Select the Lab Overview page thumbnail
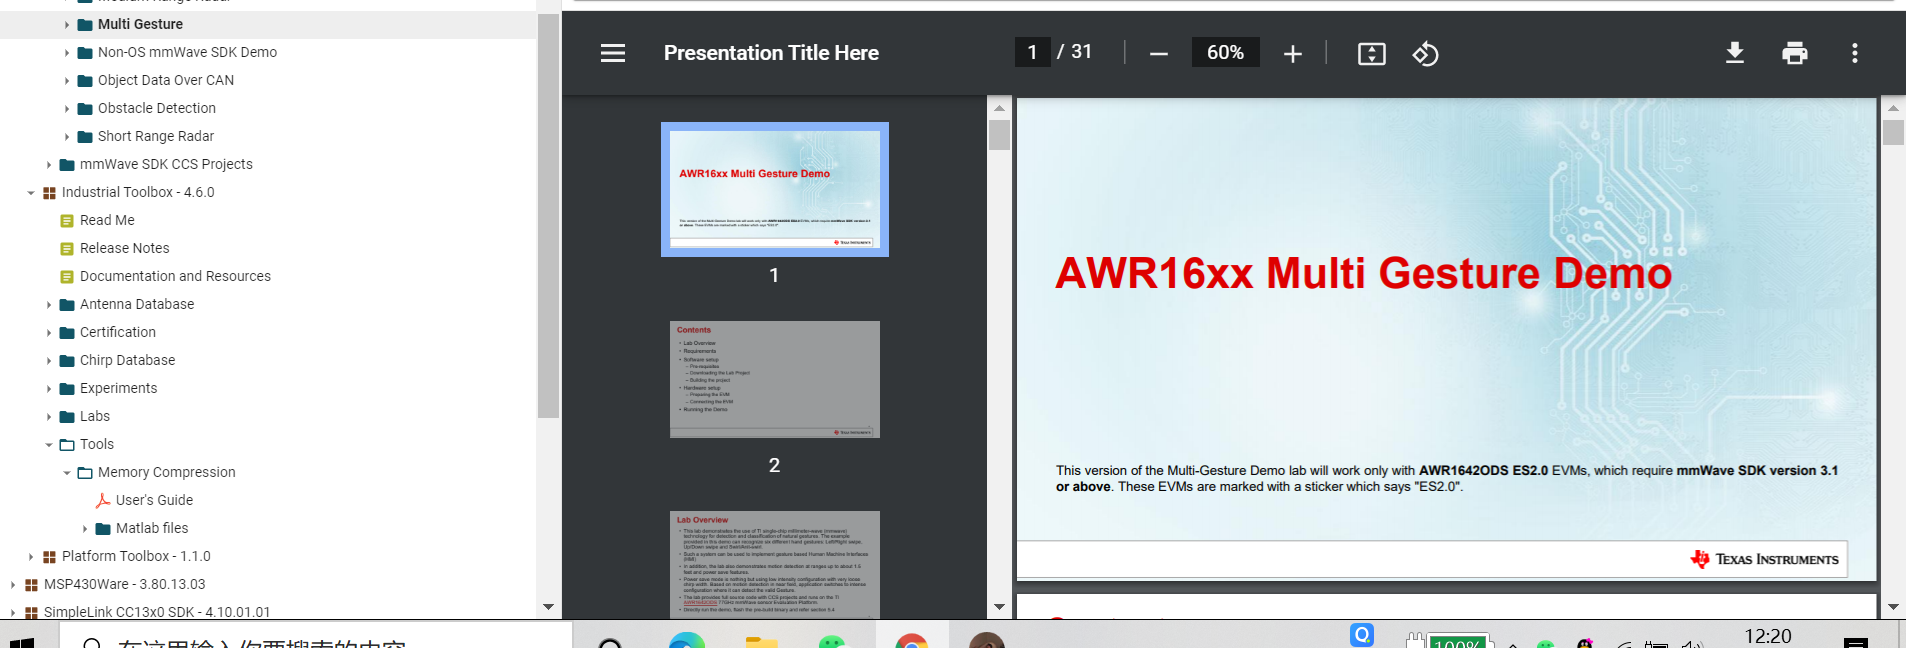This screenshot has width=1906, height=648. pos(775,565)
